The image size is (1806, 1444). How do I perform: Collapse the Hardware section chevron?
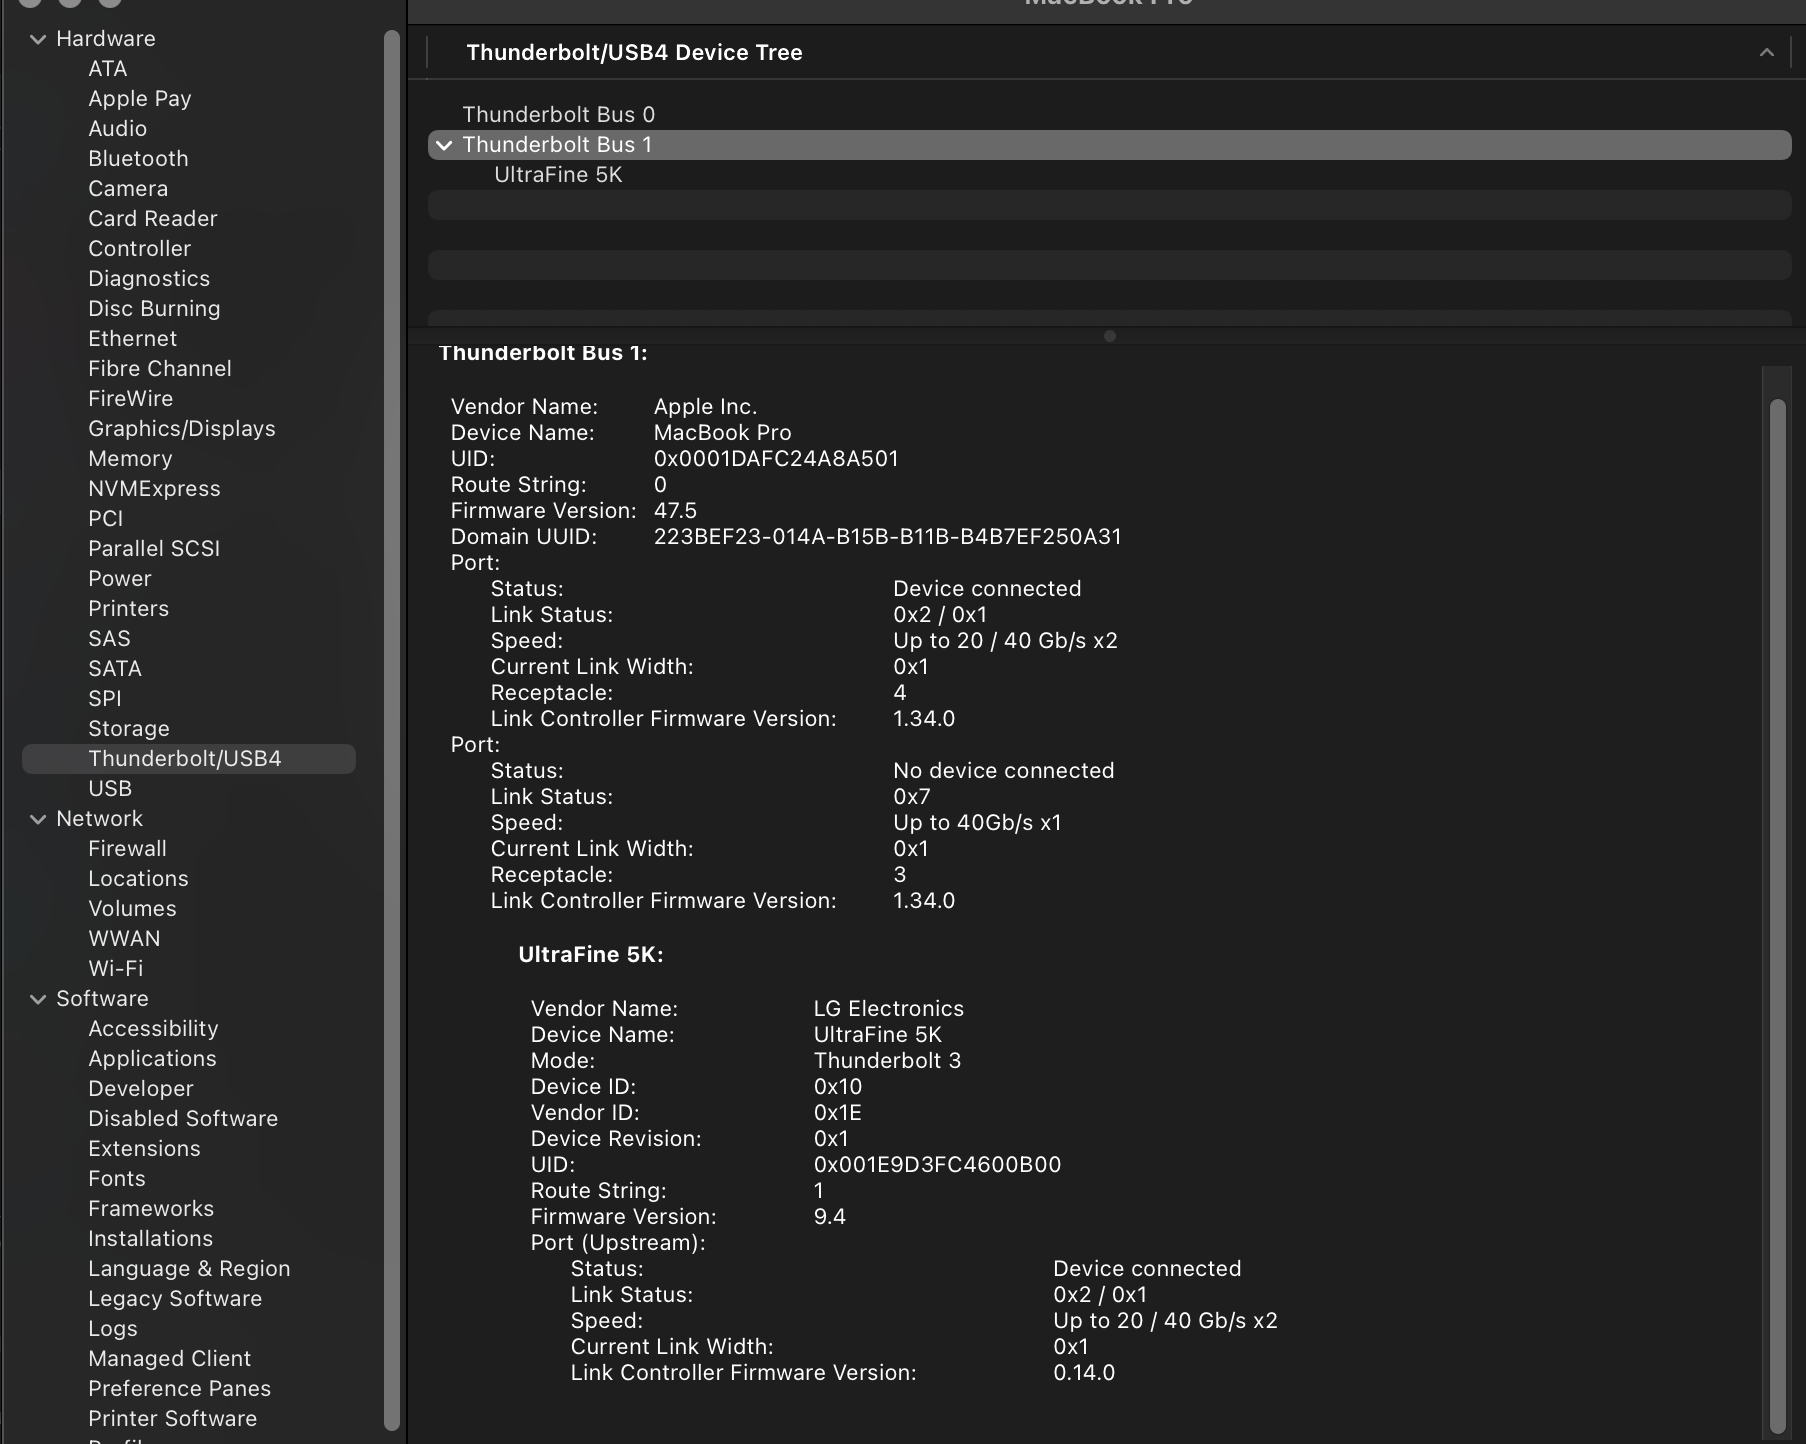[x=38, y=39]
